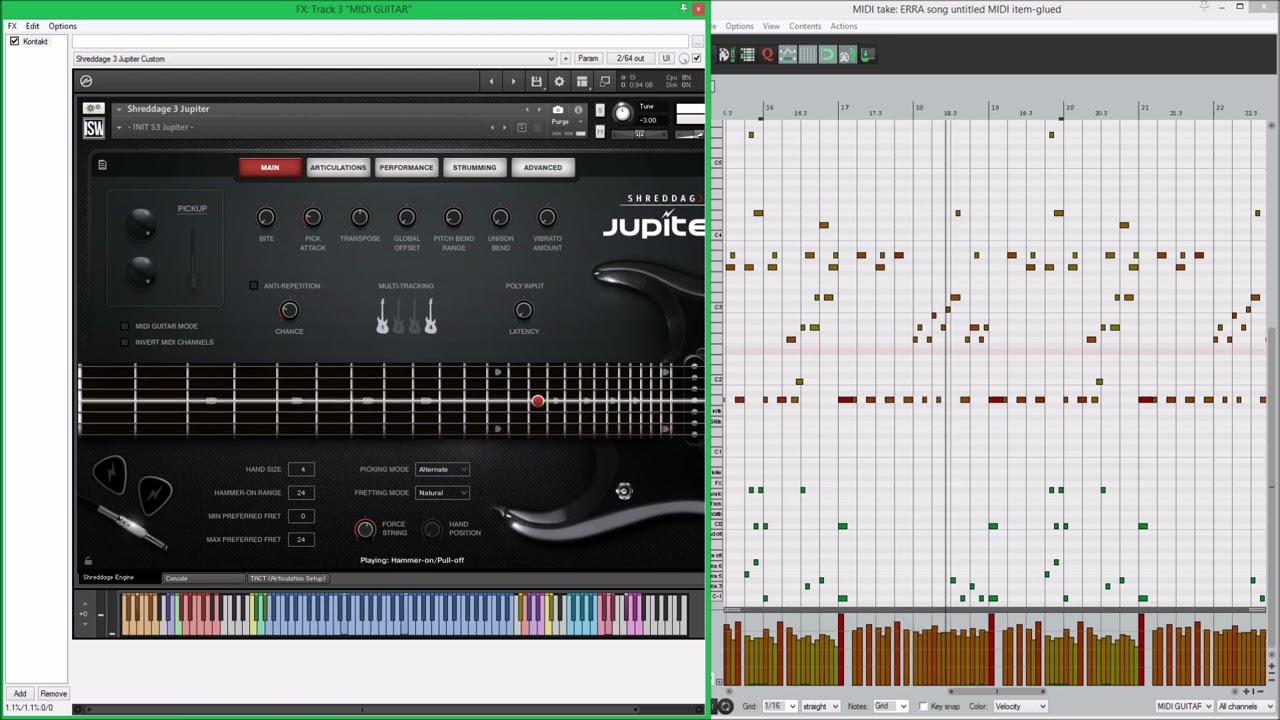
Task: Show instrument info icon
Action: 578,110
